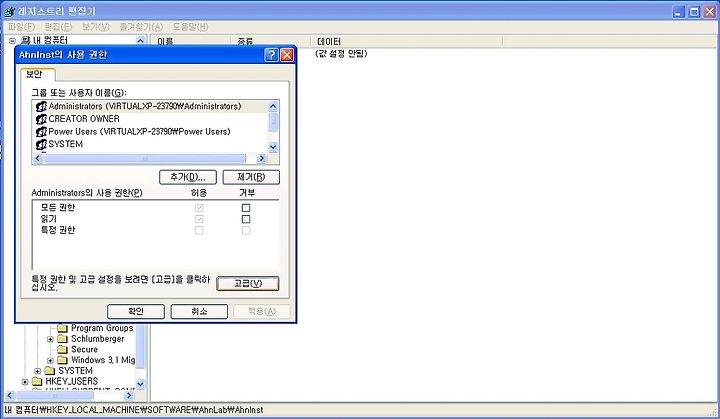
Task: Select the Program Groups tree item
Action: tap(102, 328)
